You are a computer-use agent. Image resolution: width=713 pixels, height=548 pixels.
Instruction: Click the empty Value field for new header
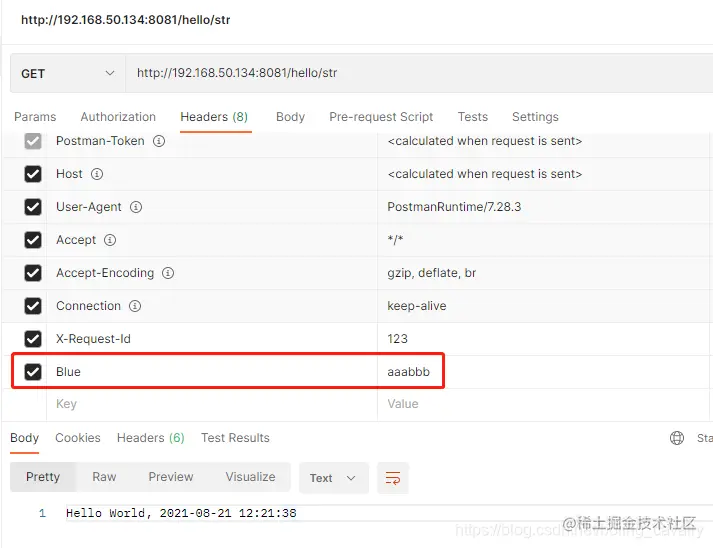point(543,404)
